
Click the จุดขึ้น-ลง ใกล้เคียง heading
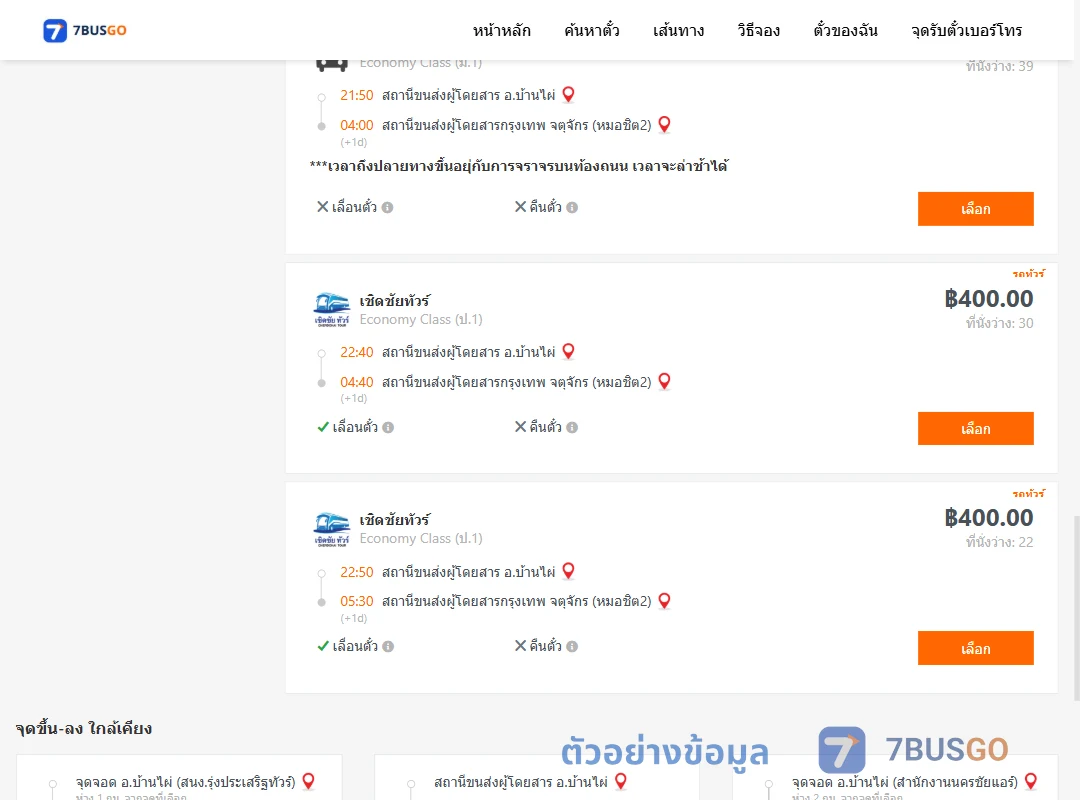point(84,728)
